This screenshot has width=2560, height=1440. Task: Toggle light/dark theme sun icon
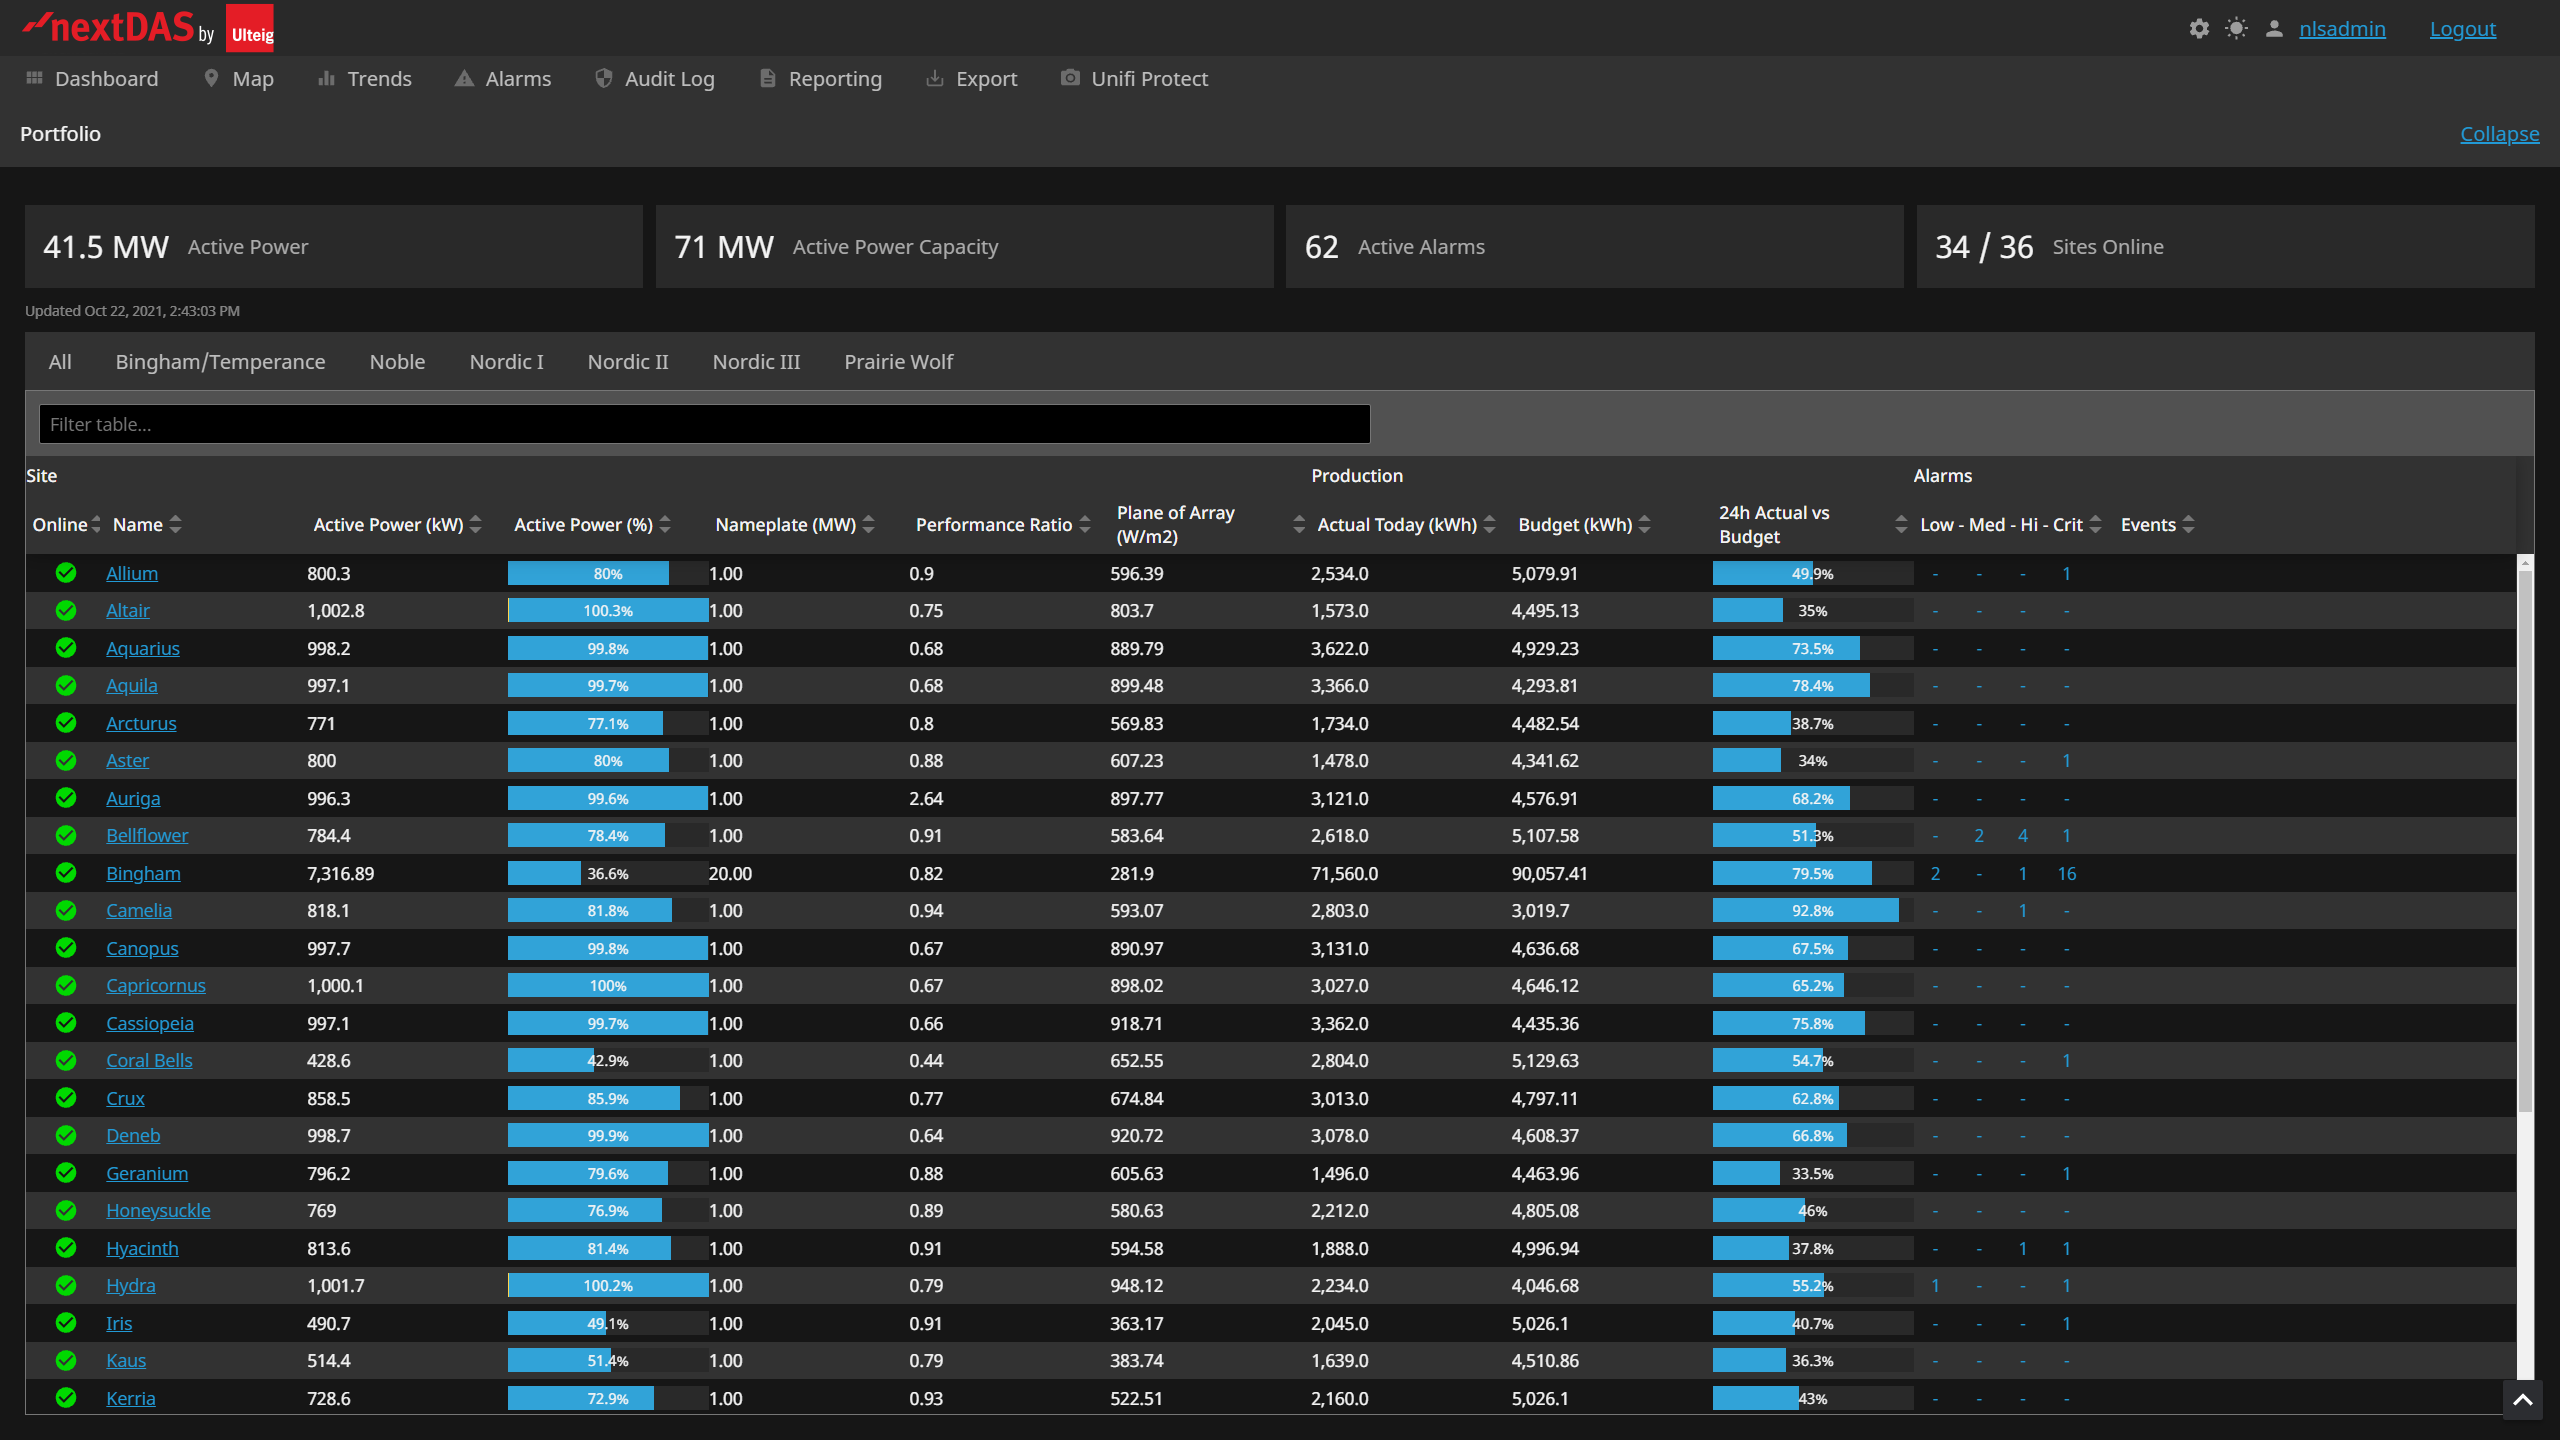click(2236, 29)
